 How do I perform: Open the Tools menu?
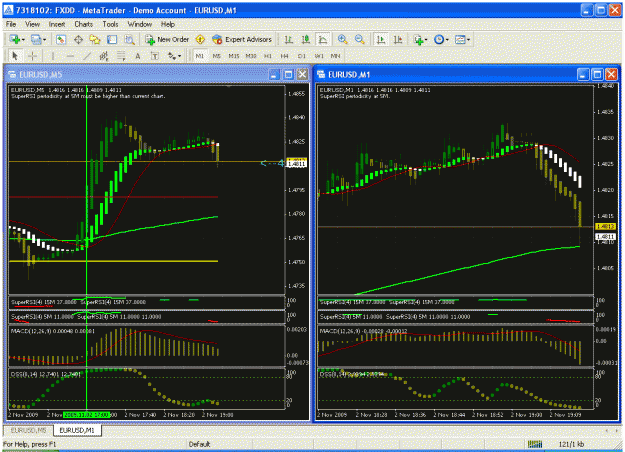[x=110, y=24]
